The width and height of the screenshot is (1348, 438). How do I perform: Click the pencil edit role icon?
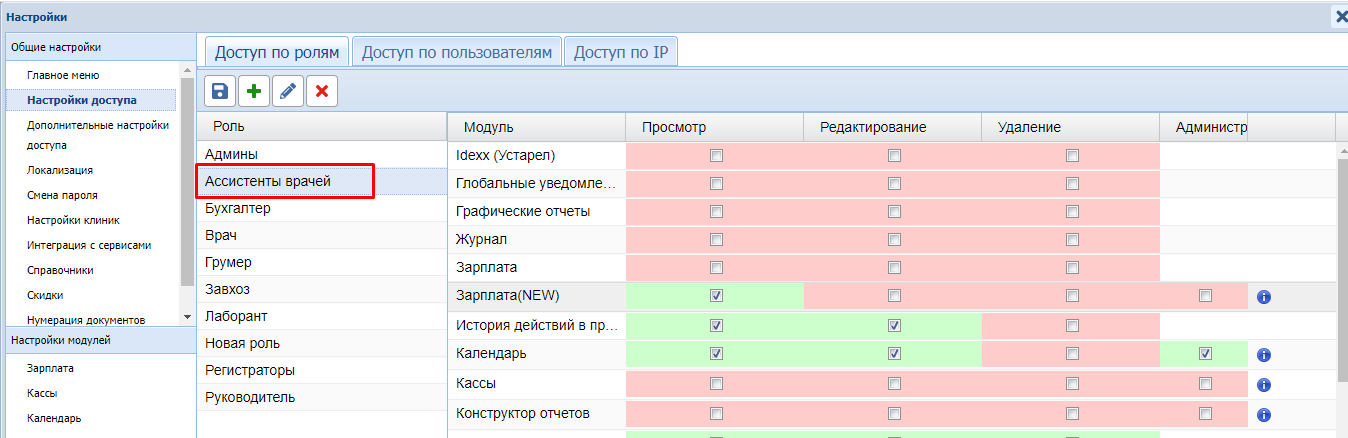tap(288, 91)
